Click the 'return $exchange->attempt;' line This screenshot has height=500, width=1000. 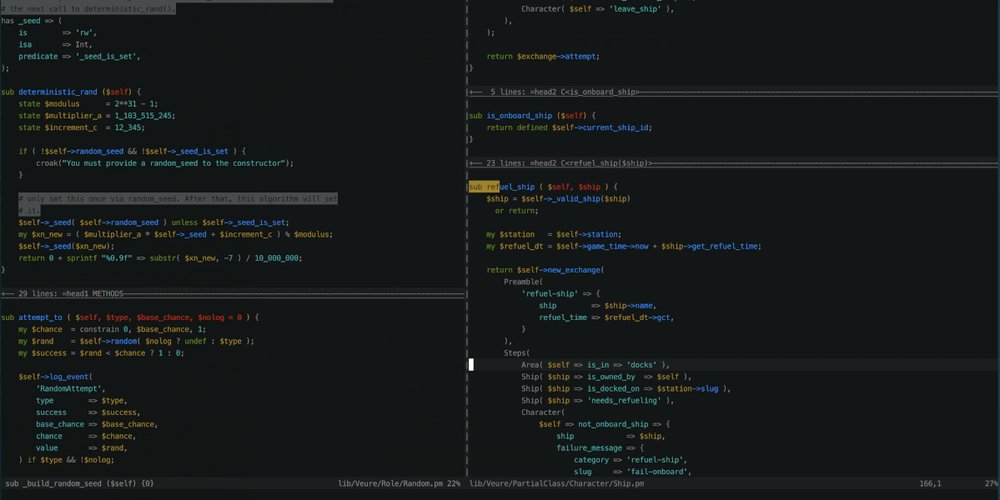point(543,56)
